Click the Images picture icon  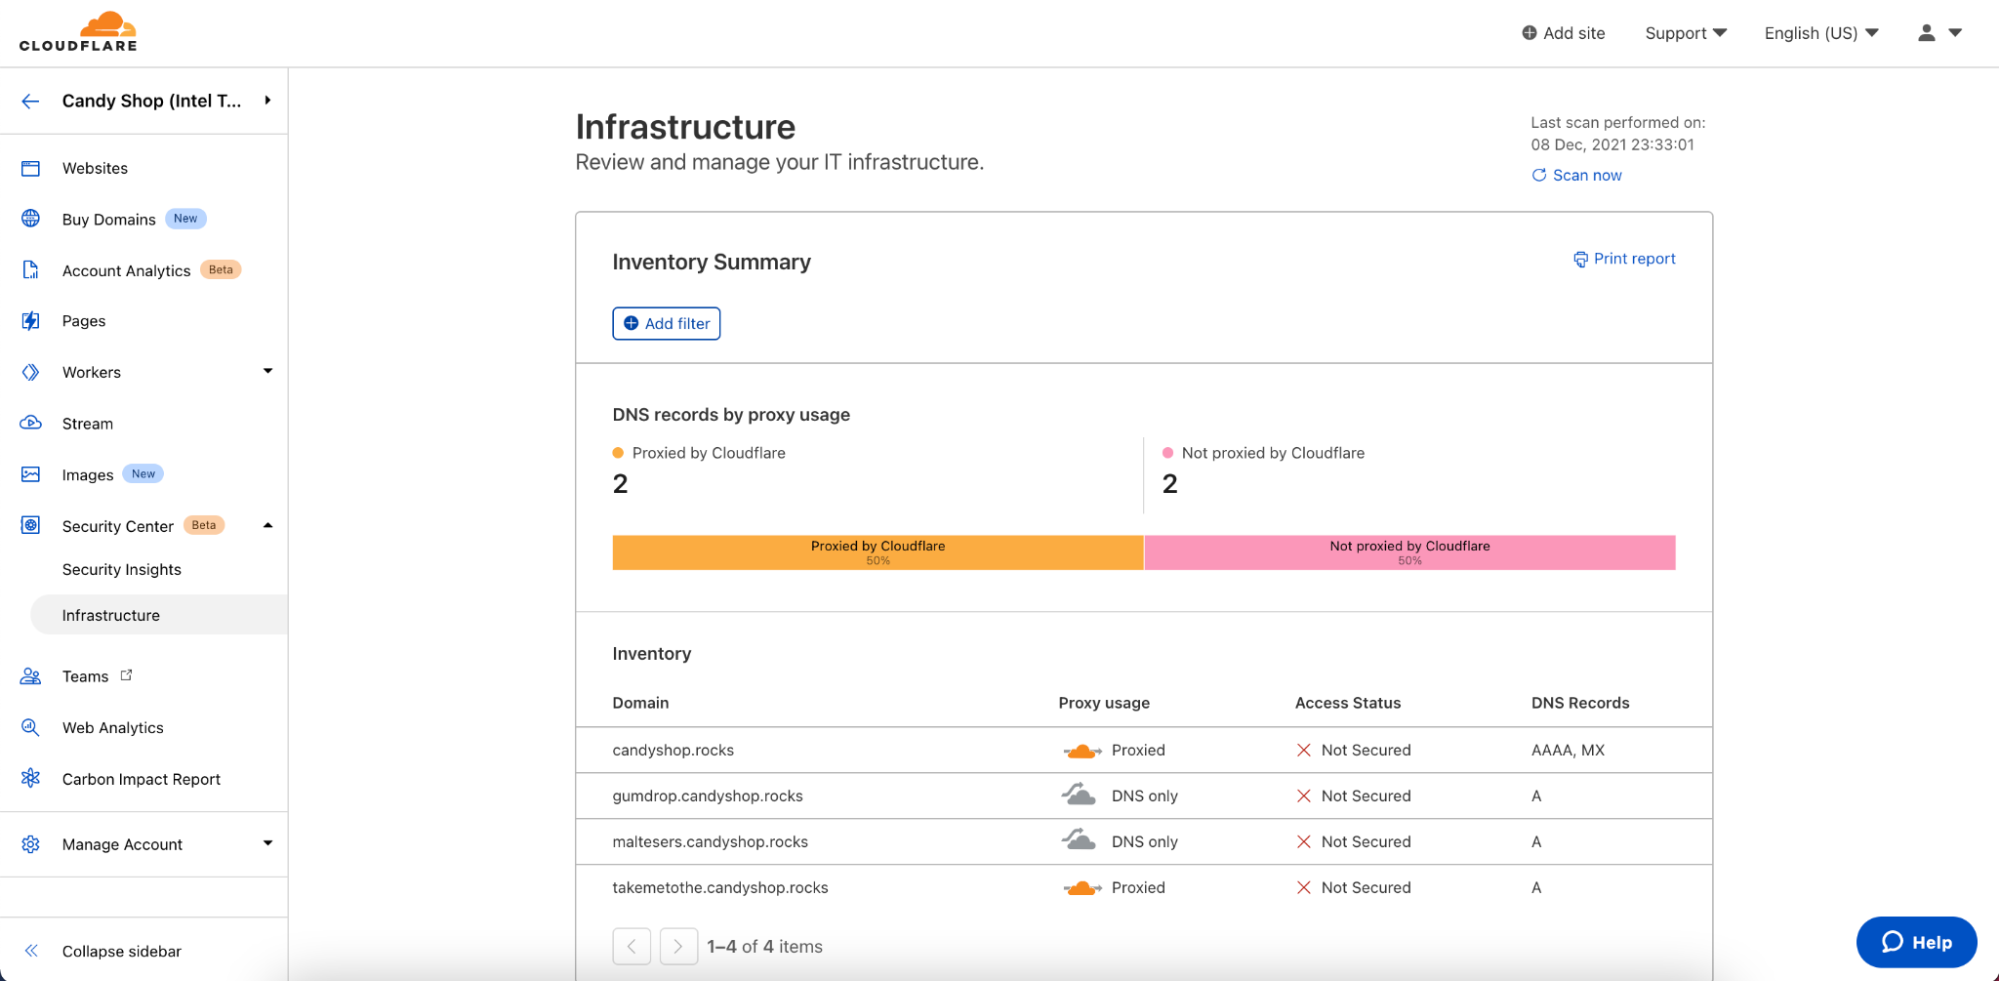pyautogui.click(x=31, y=474)
